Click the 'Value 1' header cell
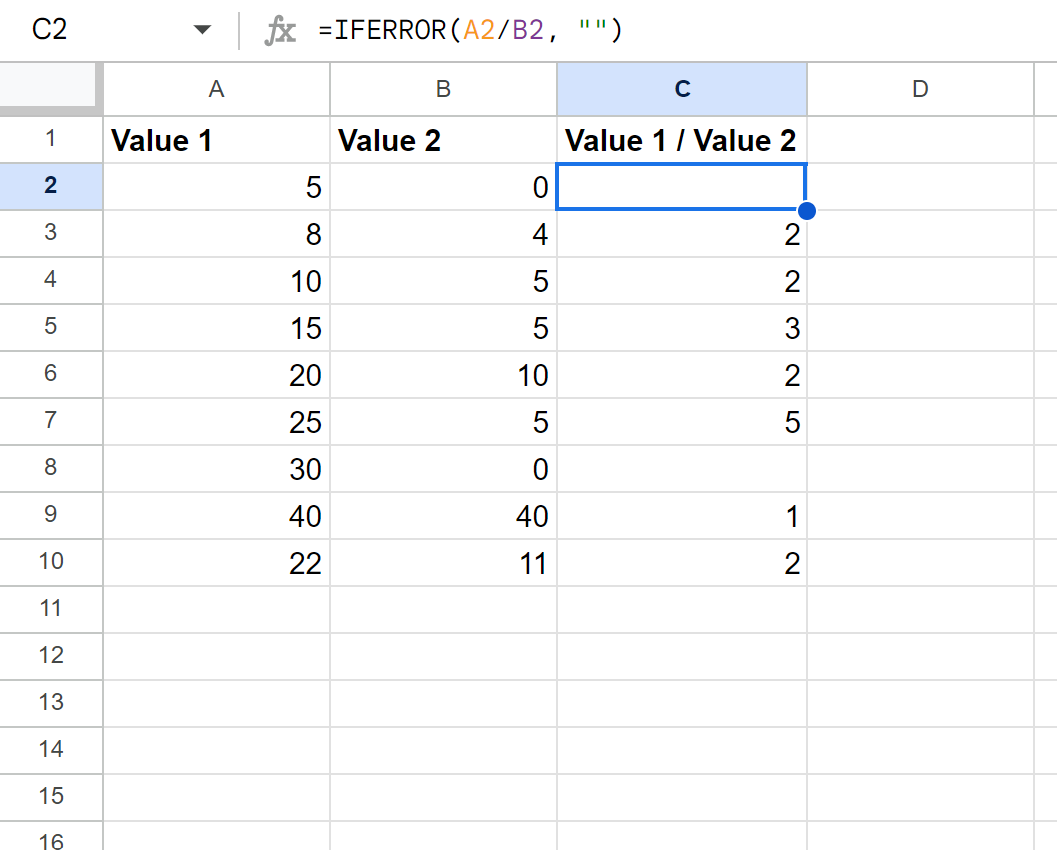1057x850 pixels. click(x=216, y=140)
